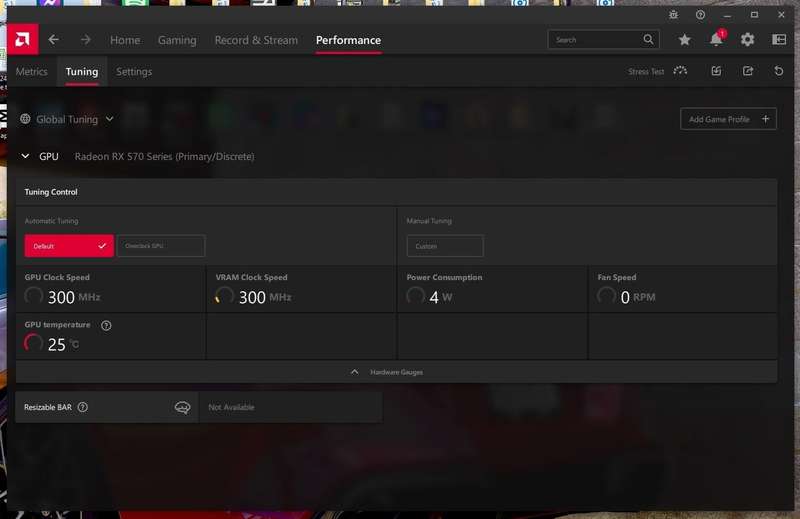Close the AMD Software window
The width and height of the screenshot is (800, 519).
click(x=781, y=15)
